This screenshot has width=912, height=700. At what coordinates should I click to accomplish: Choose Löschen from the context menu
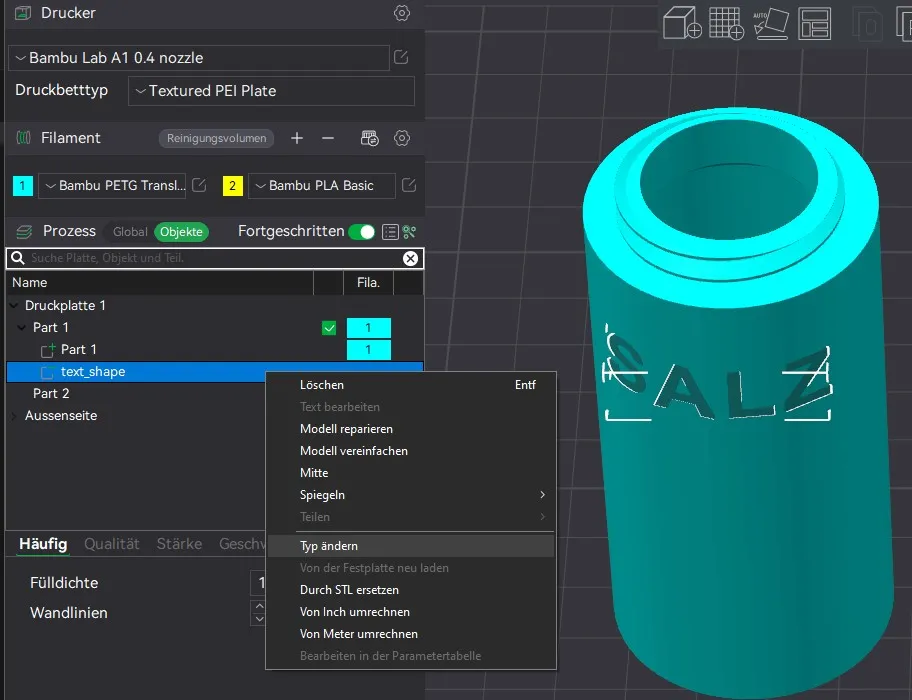pyautogui.click(x=412, y=385)
